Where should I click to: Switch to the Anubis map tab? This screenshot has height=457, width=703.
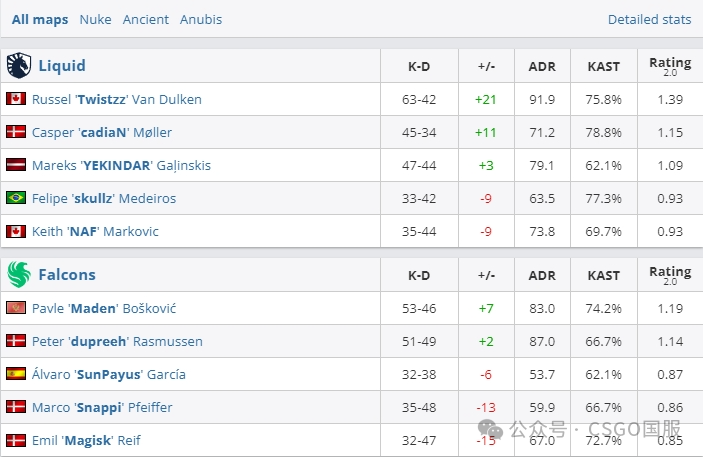201,19
